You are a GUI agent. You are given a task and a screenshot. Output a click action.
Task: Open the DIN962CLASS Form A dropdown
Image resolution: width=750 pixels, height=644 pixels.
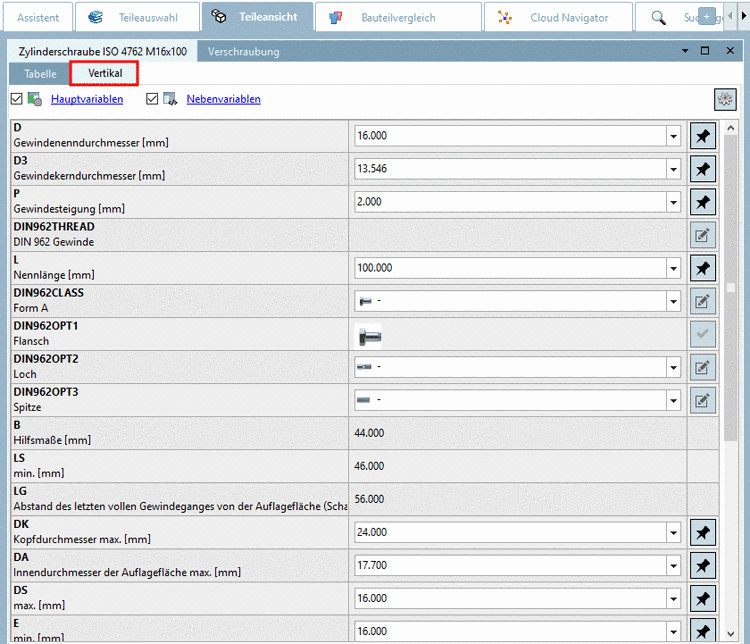coord(673,301)
